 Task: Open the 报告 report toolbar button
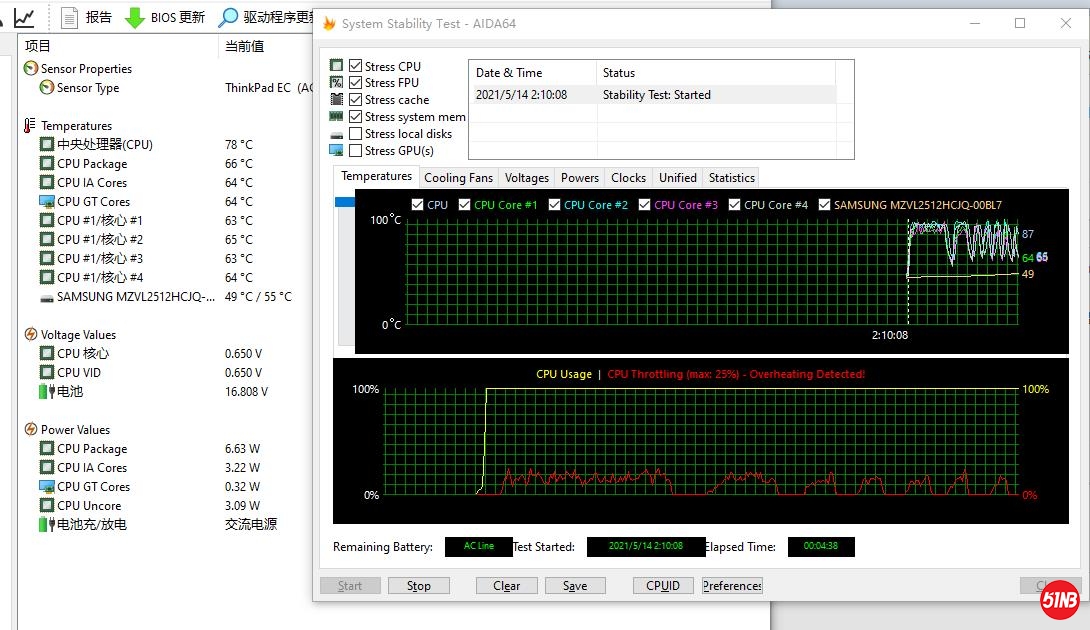pos(86,17)
